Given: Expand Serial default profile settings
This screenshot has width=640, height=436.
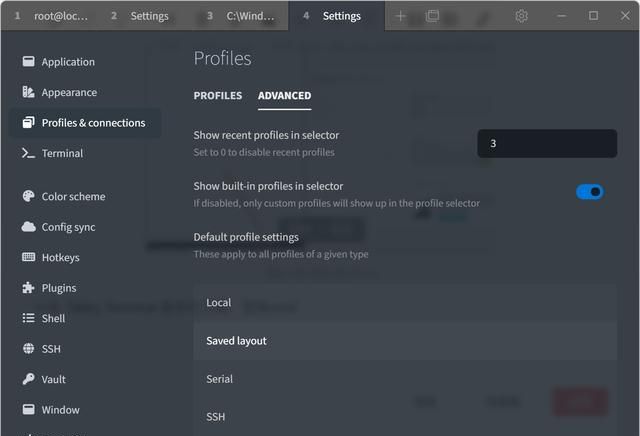Looking at the screenshot, I should 405,379.
